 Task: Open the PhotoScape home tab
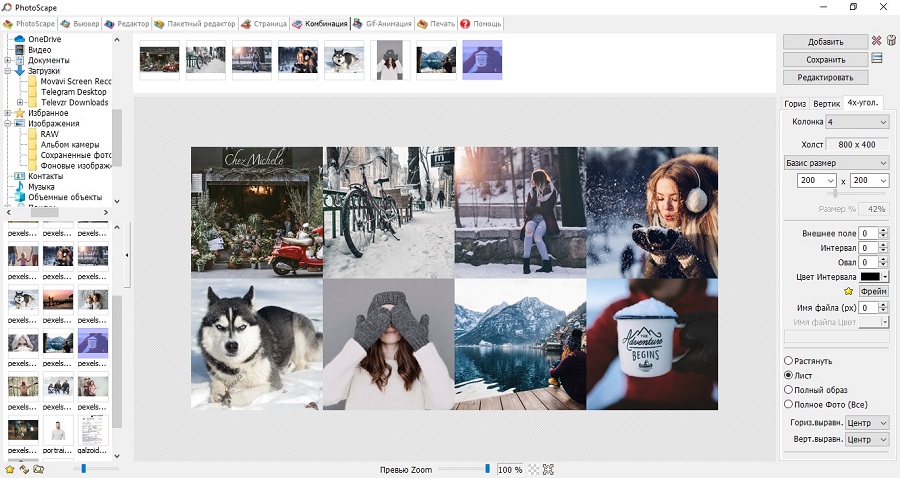[29, 24]
